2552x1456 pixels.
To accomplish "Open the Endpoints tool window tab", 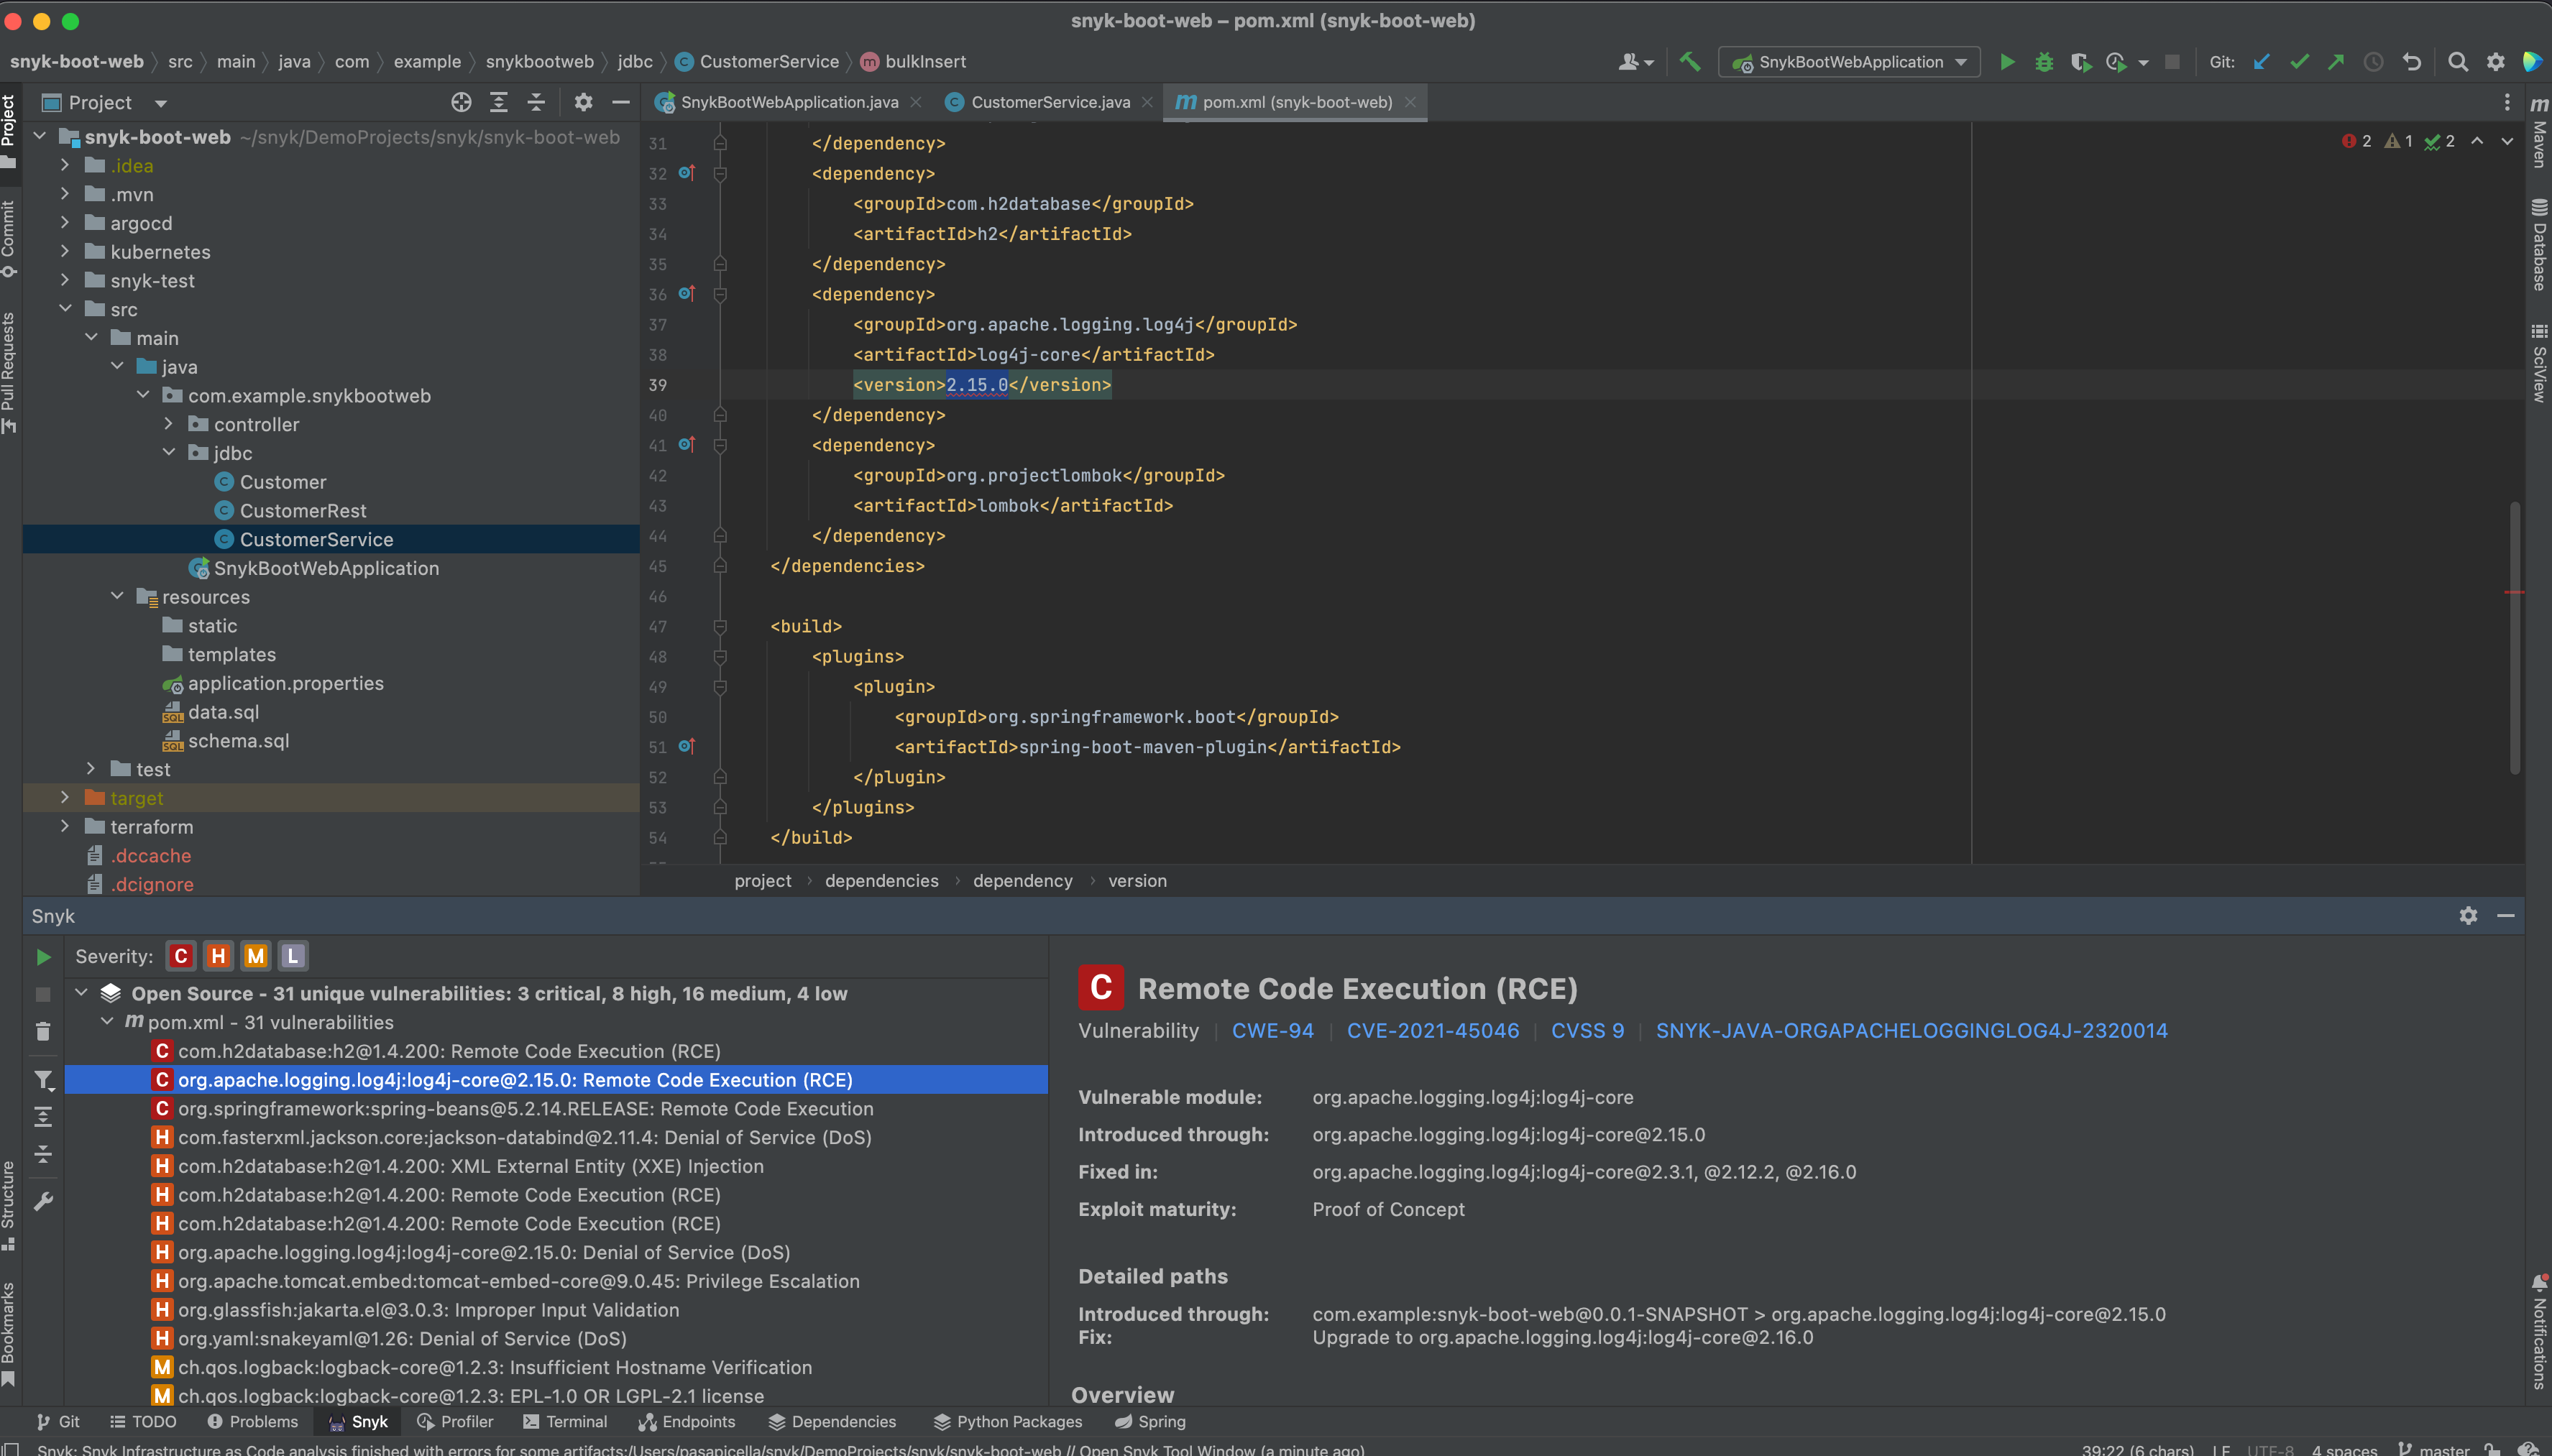I will 687,1421.
